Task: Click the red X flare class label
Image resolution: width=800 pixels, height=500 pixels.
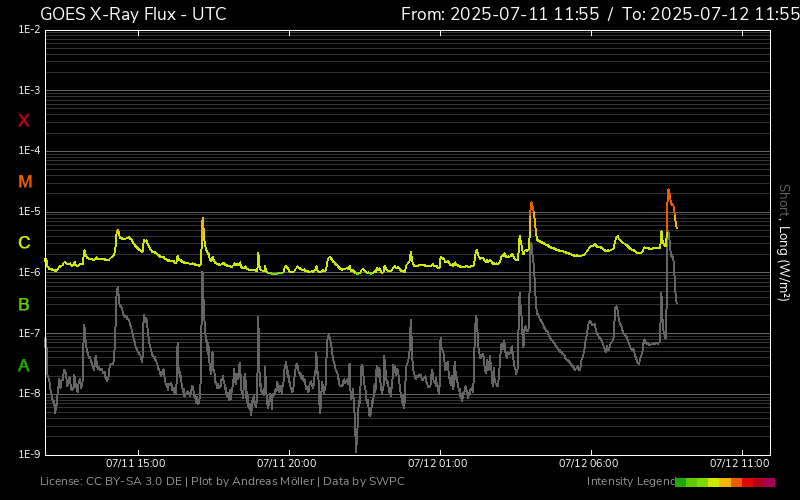Action: coord(24,121)
